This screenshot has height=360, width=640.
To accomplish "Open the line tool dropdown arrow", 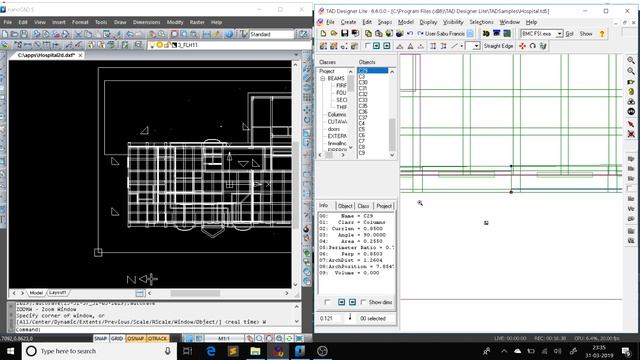I will pyautogui.click(x=462, y=46).
